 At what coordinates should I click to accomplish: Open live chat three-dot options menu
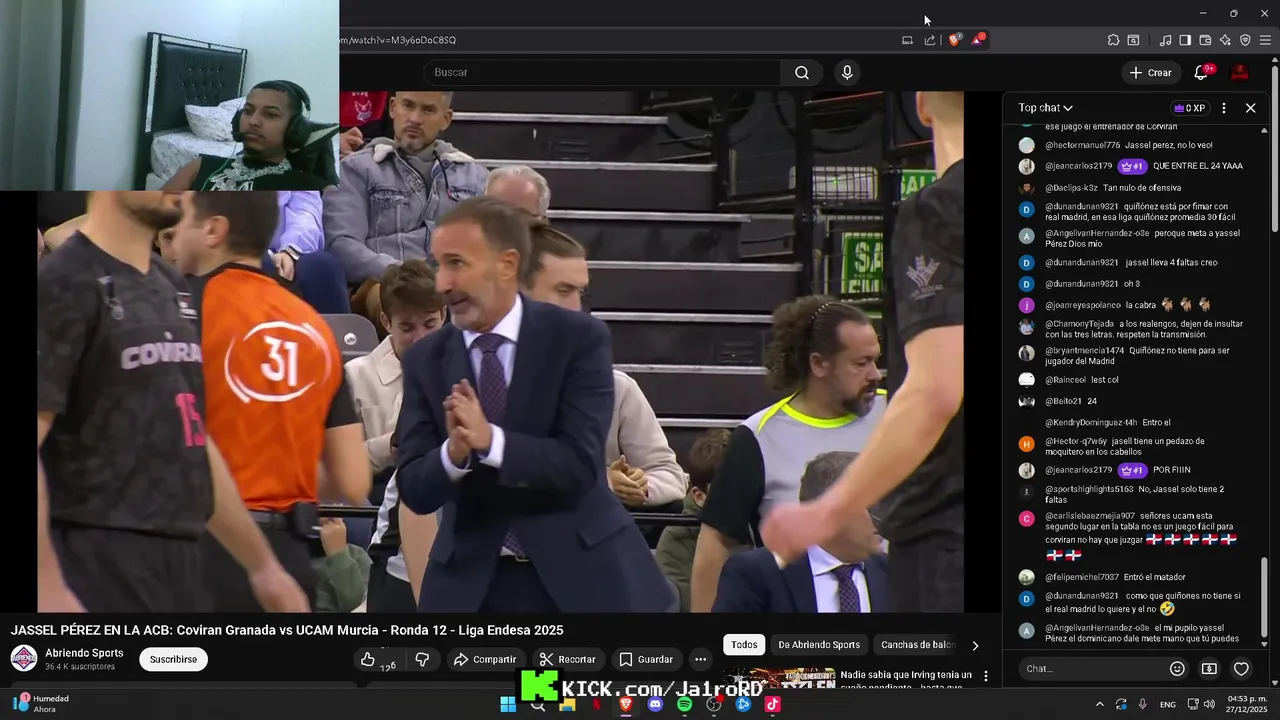pyautogui.click(x=1224, y=108)
